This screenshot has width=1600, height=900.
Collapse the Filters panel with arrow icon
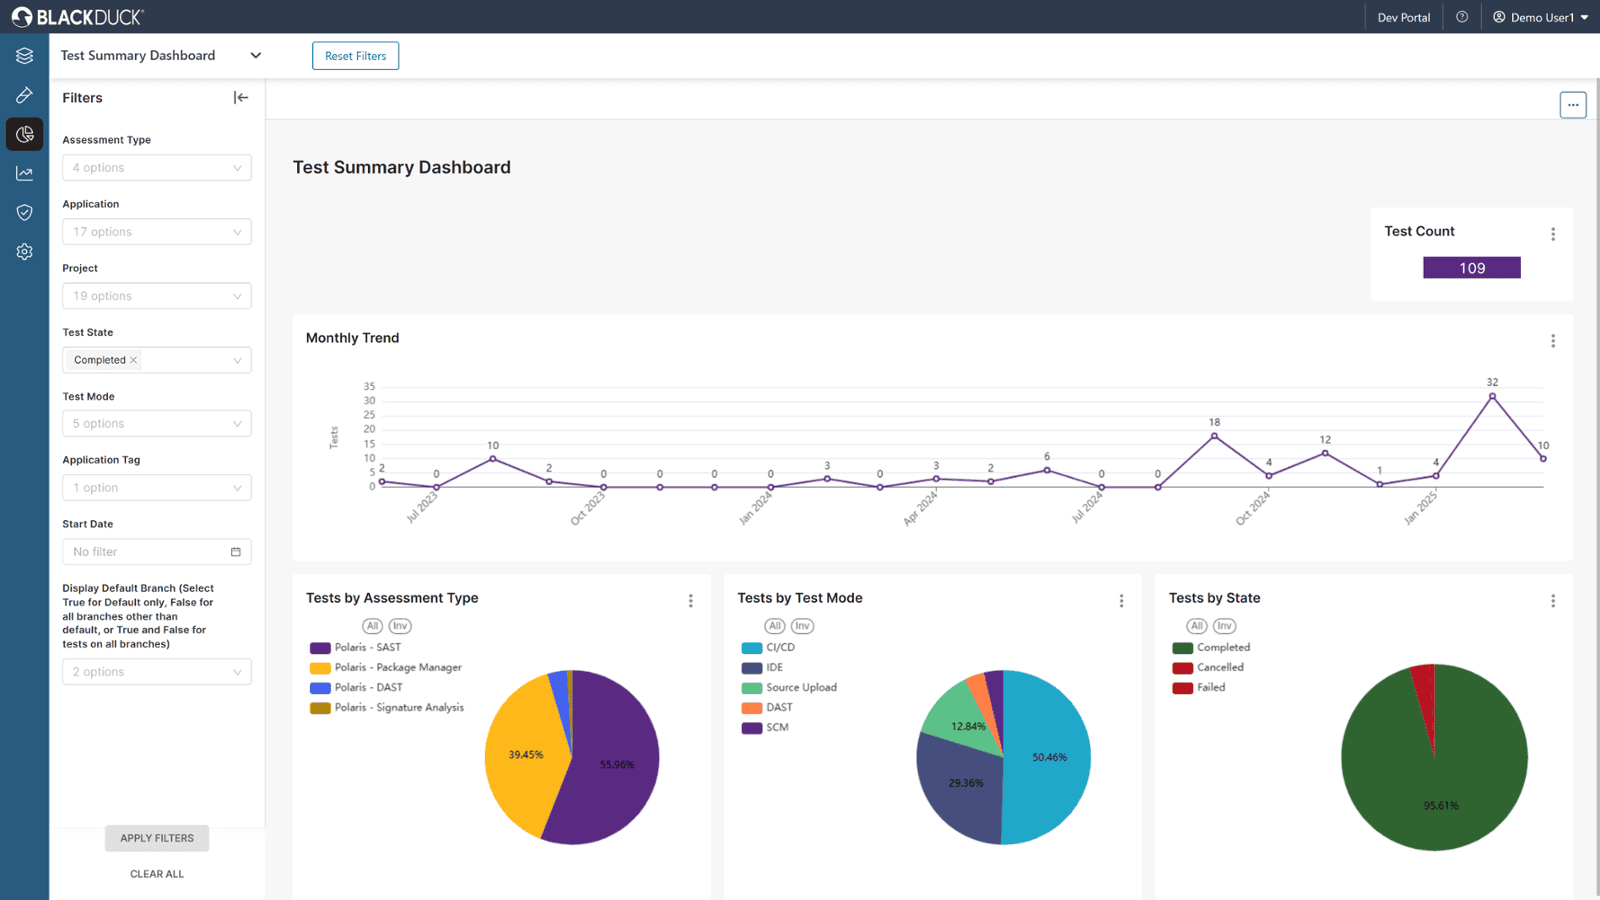[x=241, y=98]
